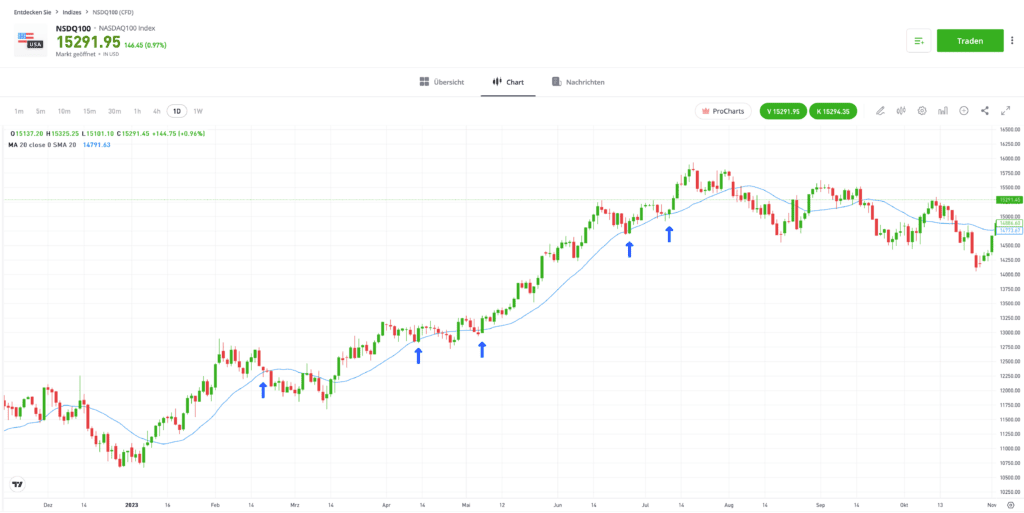
Task: Click the TradingView logo on chart
Action: pyautogui.click(x=17, y=484)
